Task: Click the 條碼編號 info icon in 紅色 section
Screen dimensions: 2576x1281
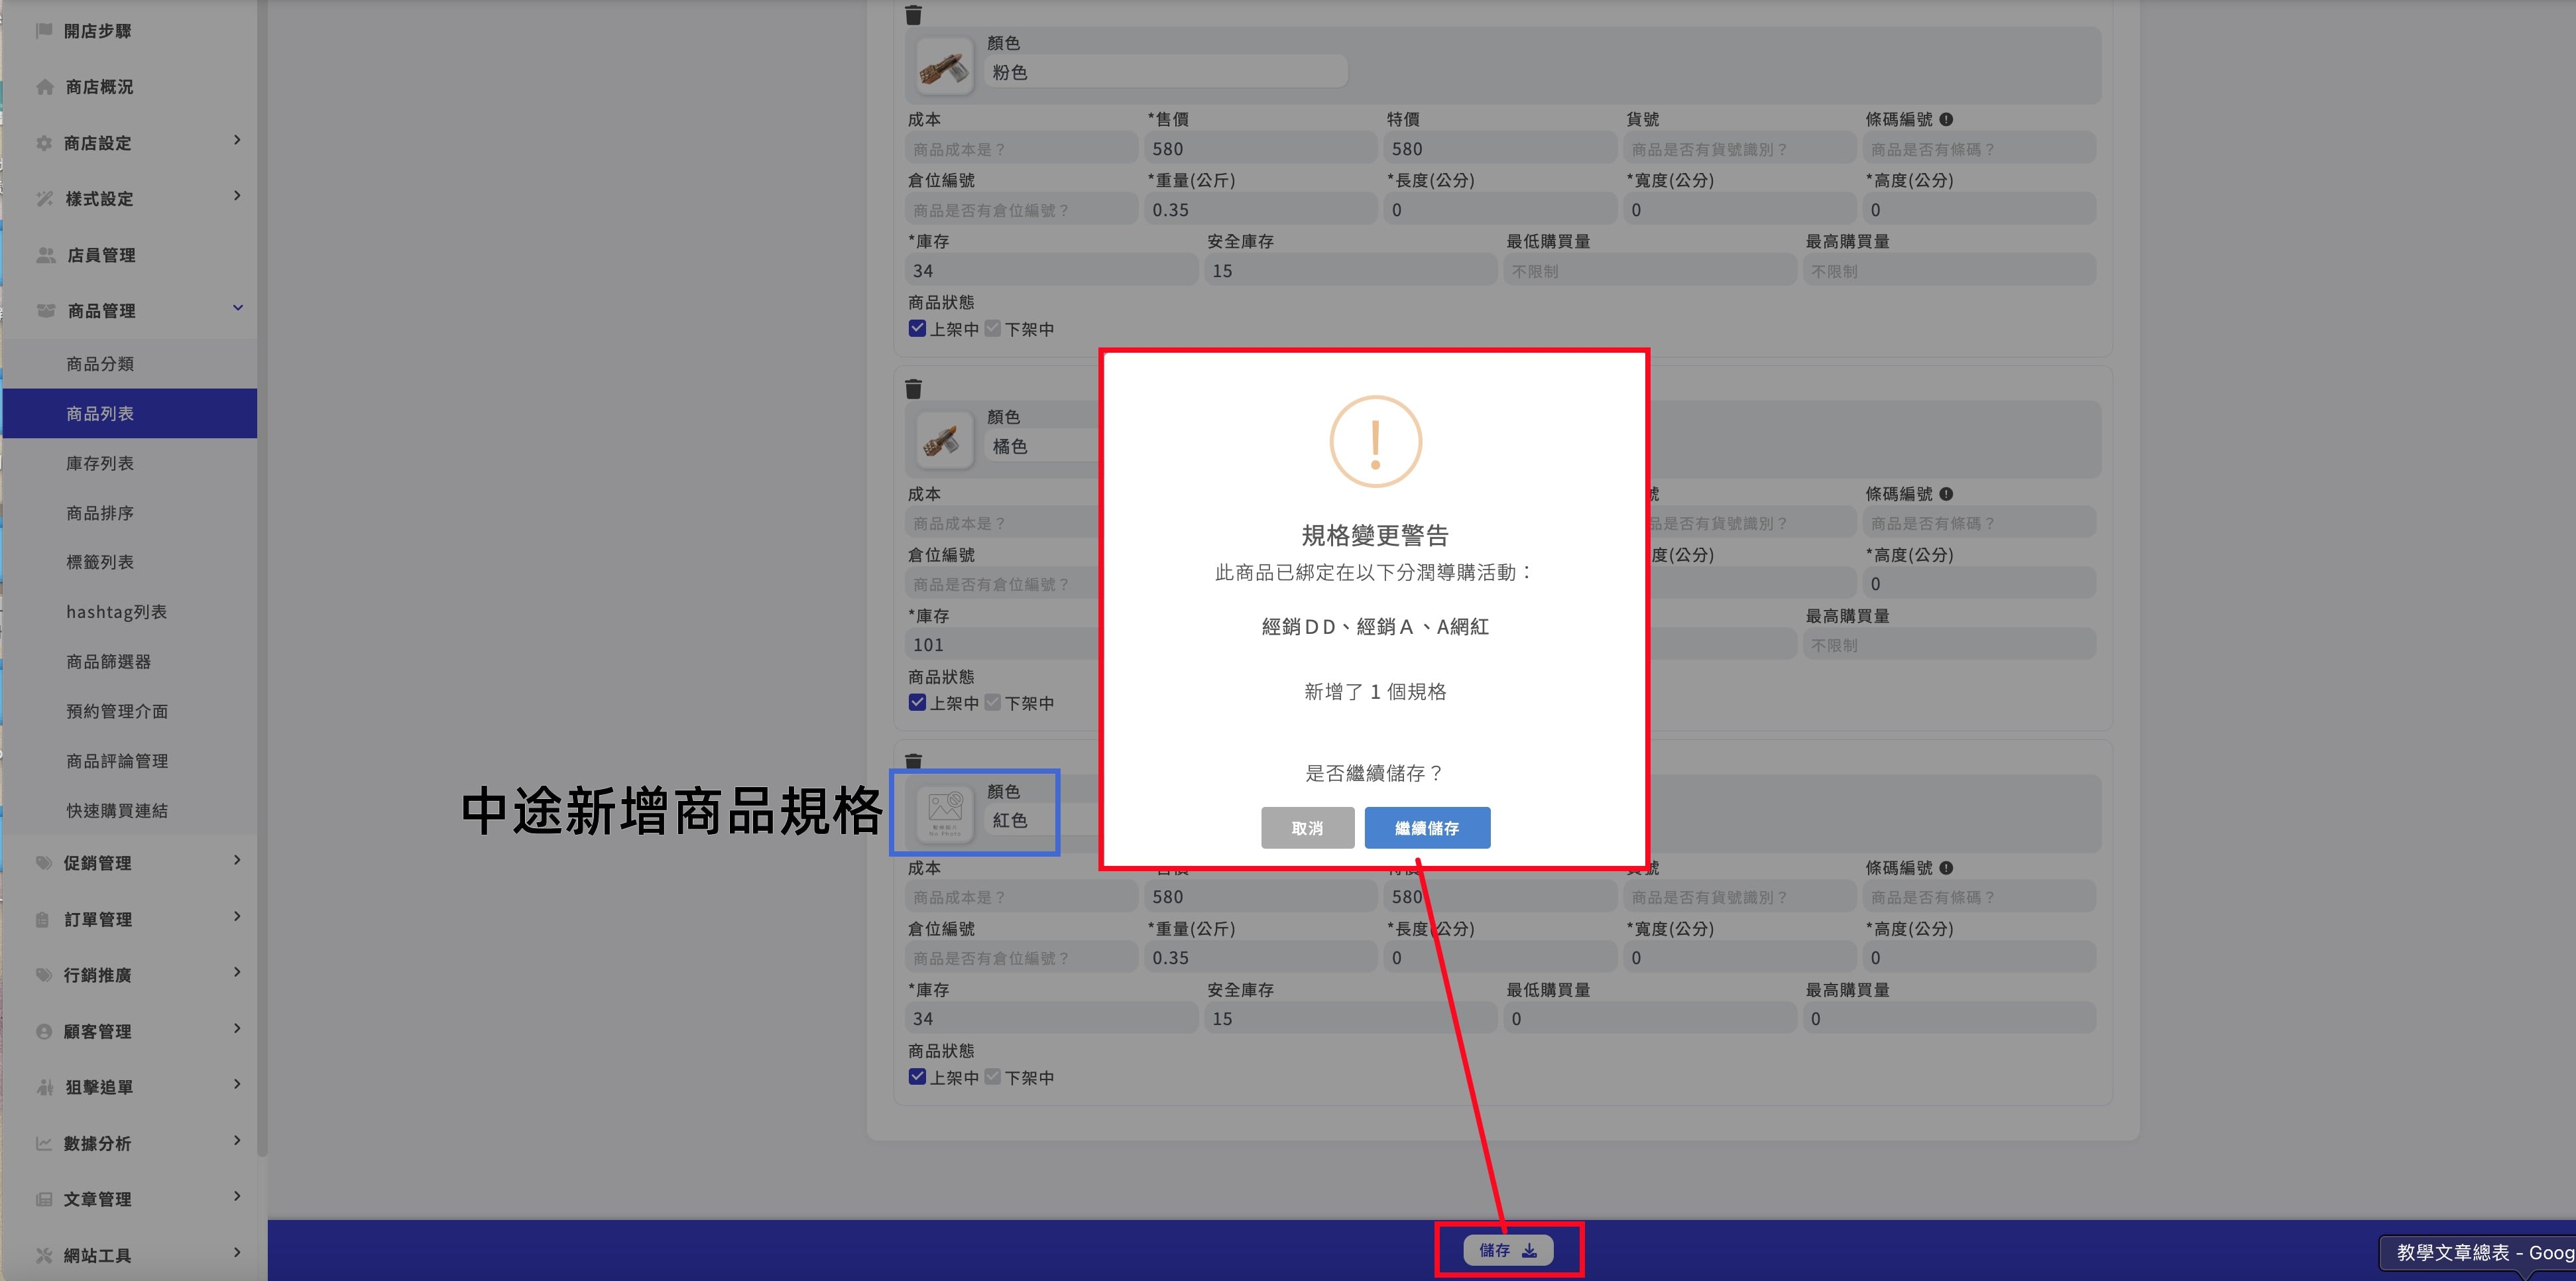Action: (1946, 867)
